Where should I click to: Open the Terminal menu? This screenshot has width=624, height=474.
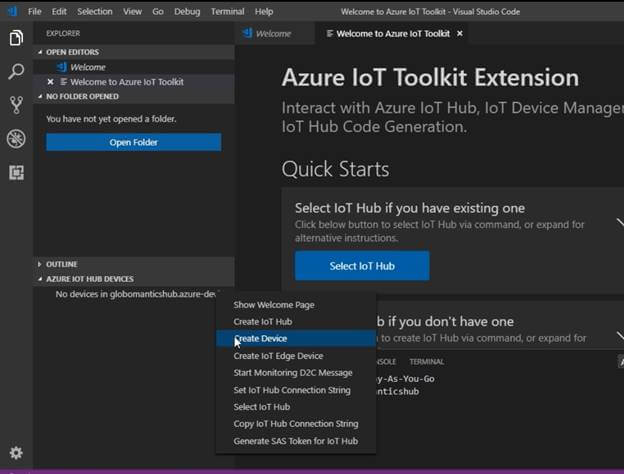228,12
